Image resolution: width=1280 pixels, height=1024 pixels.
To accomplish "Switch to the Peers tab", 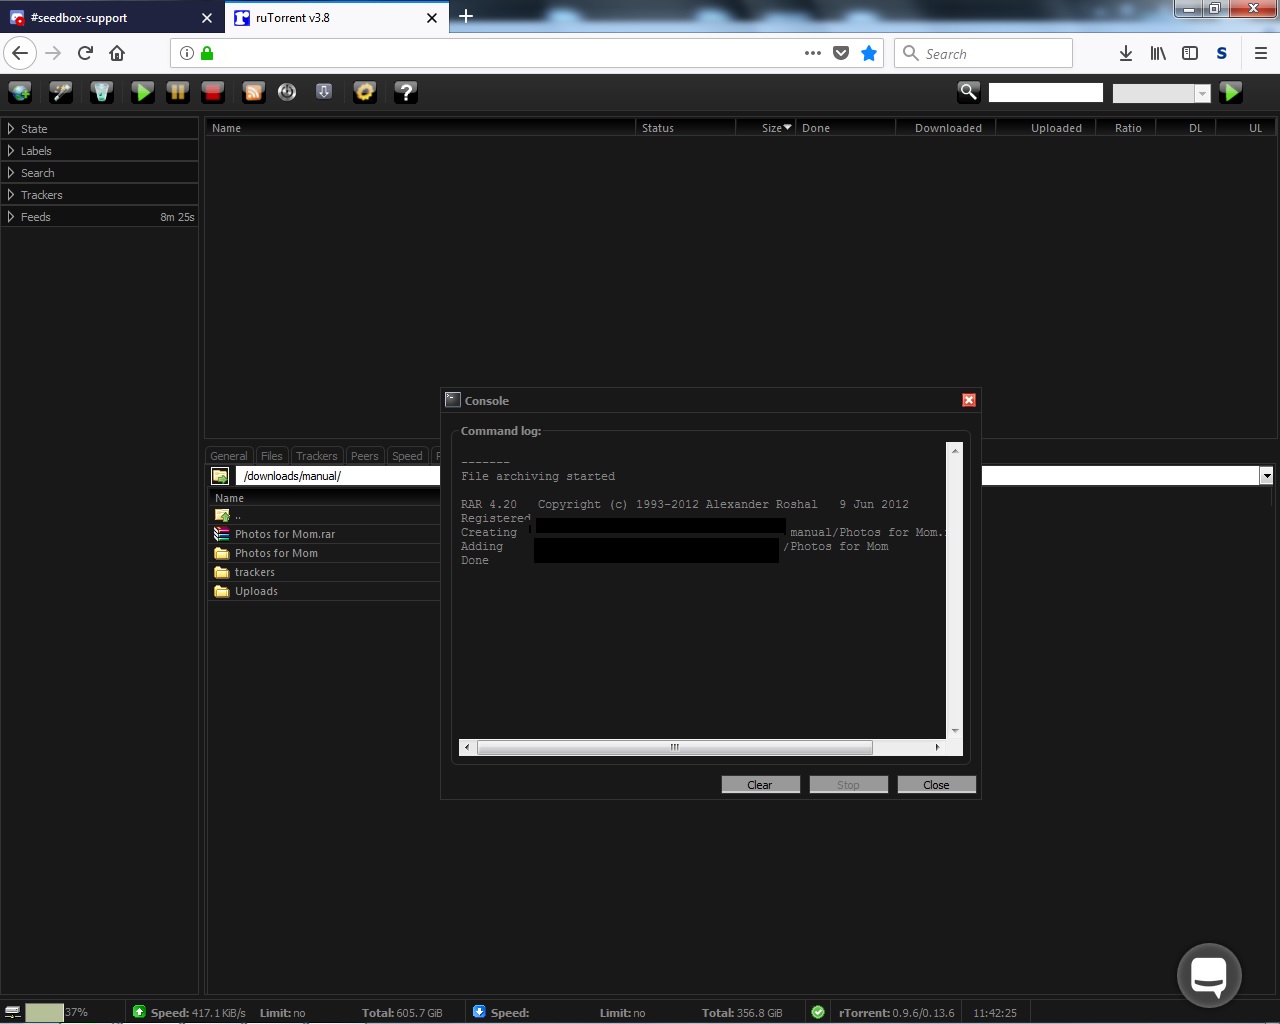I will (364, 456).
